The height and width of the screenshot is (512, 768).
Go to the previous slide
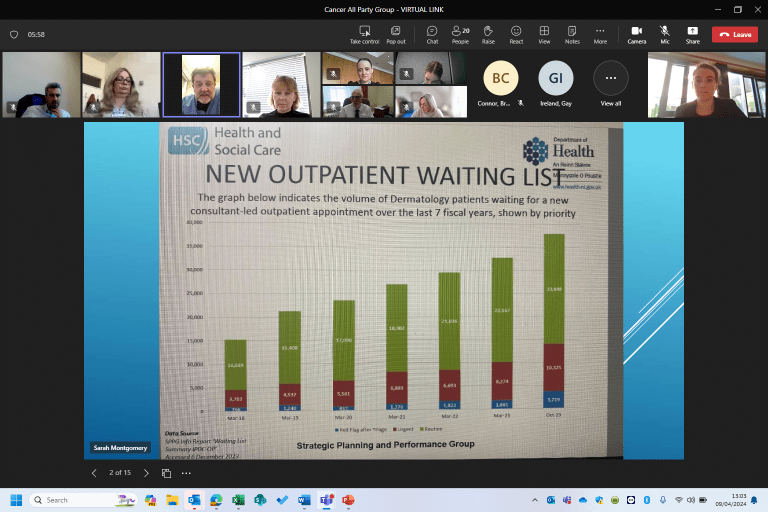(x=94, y=473)
